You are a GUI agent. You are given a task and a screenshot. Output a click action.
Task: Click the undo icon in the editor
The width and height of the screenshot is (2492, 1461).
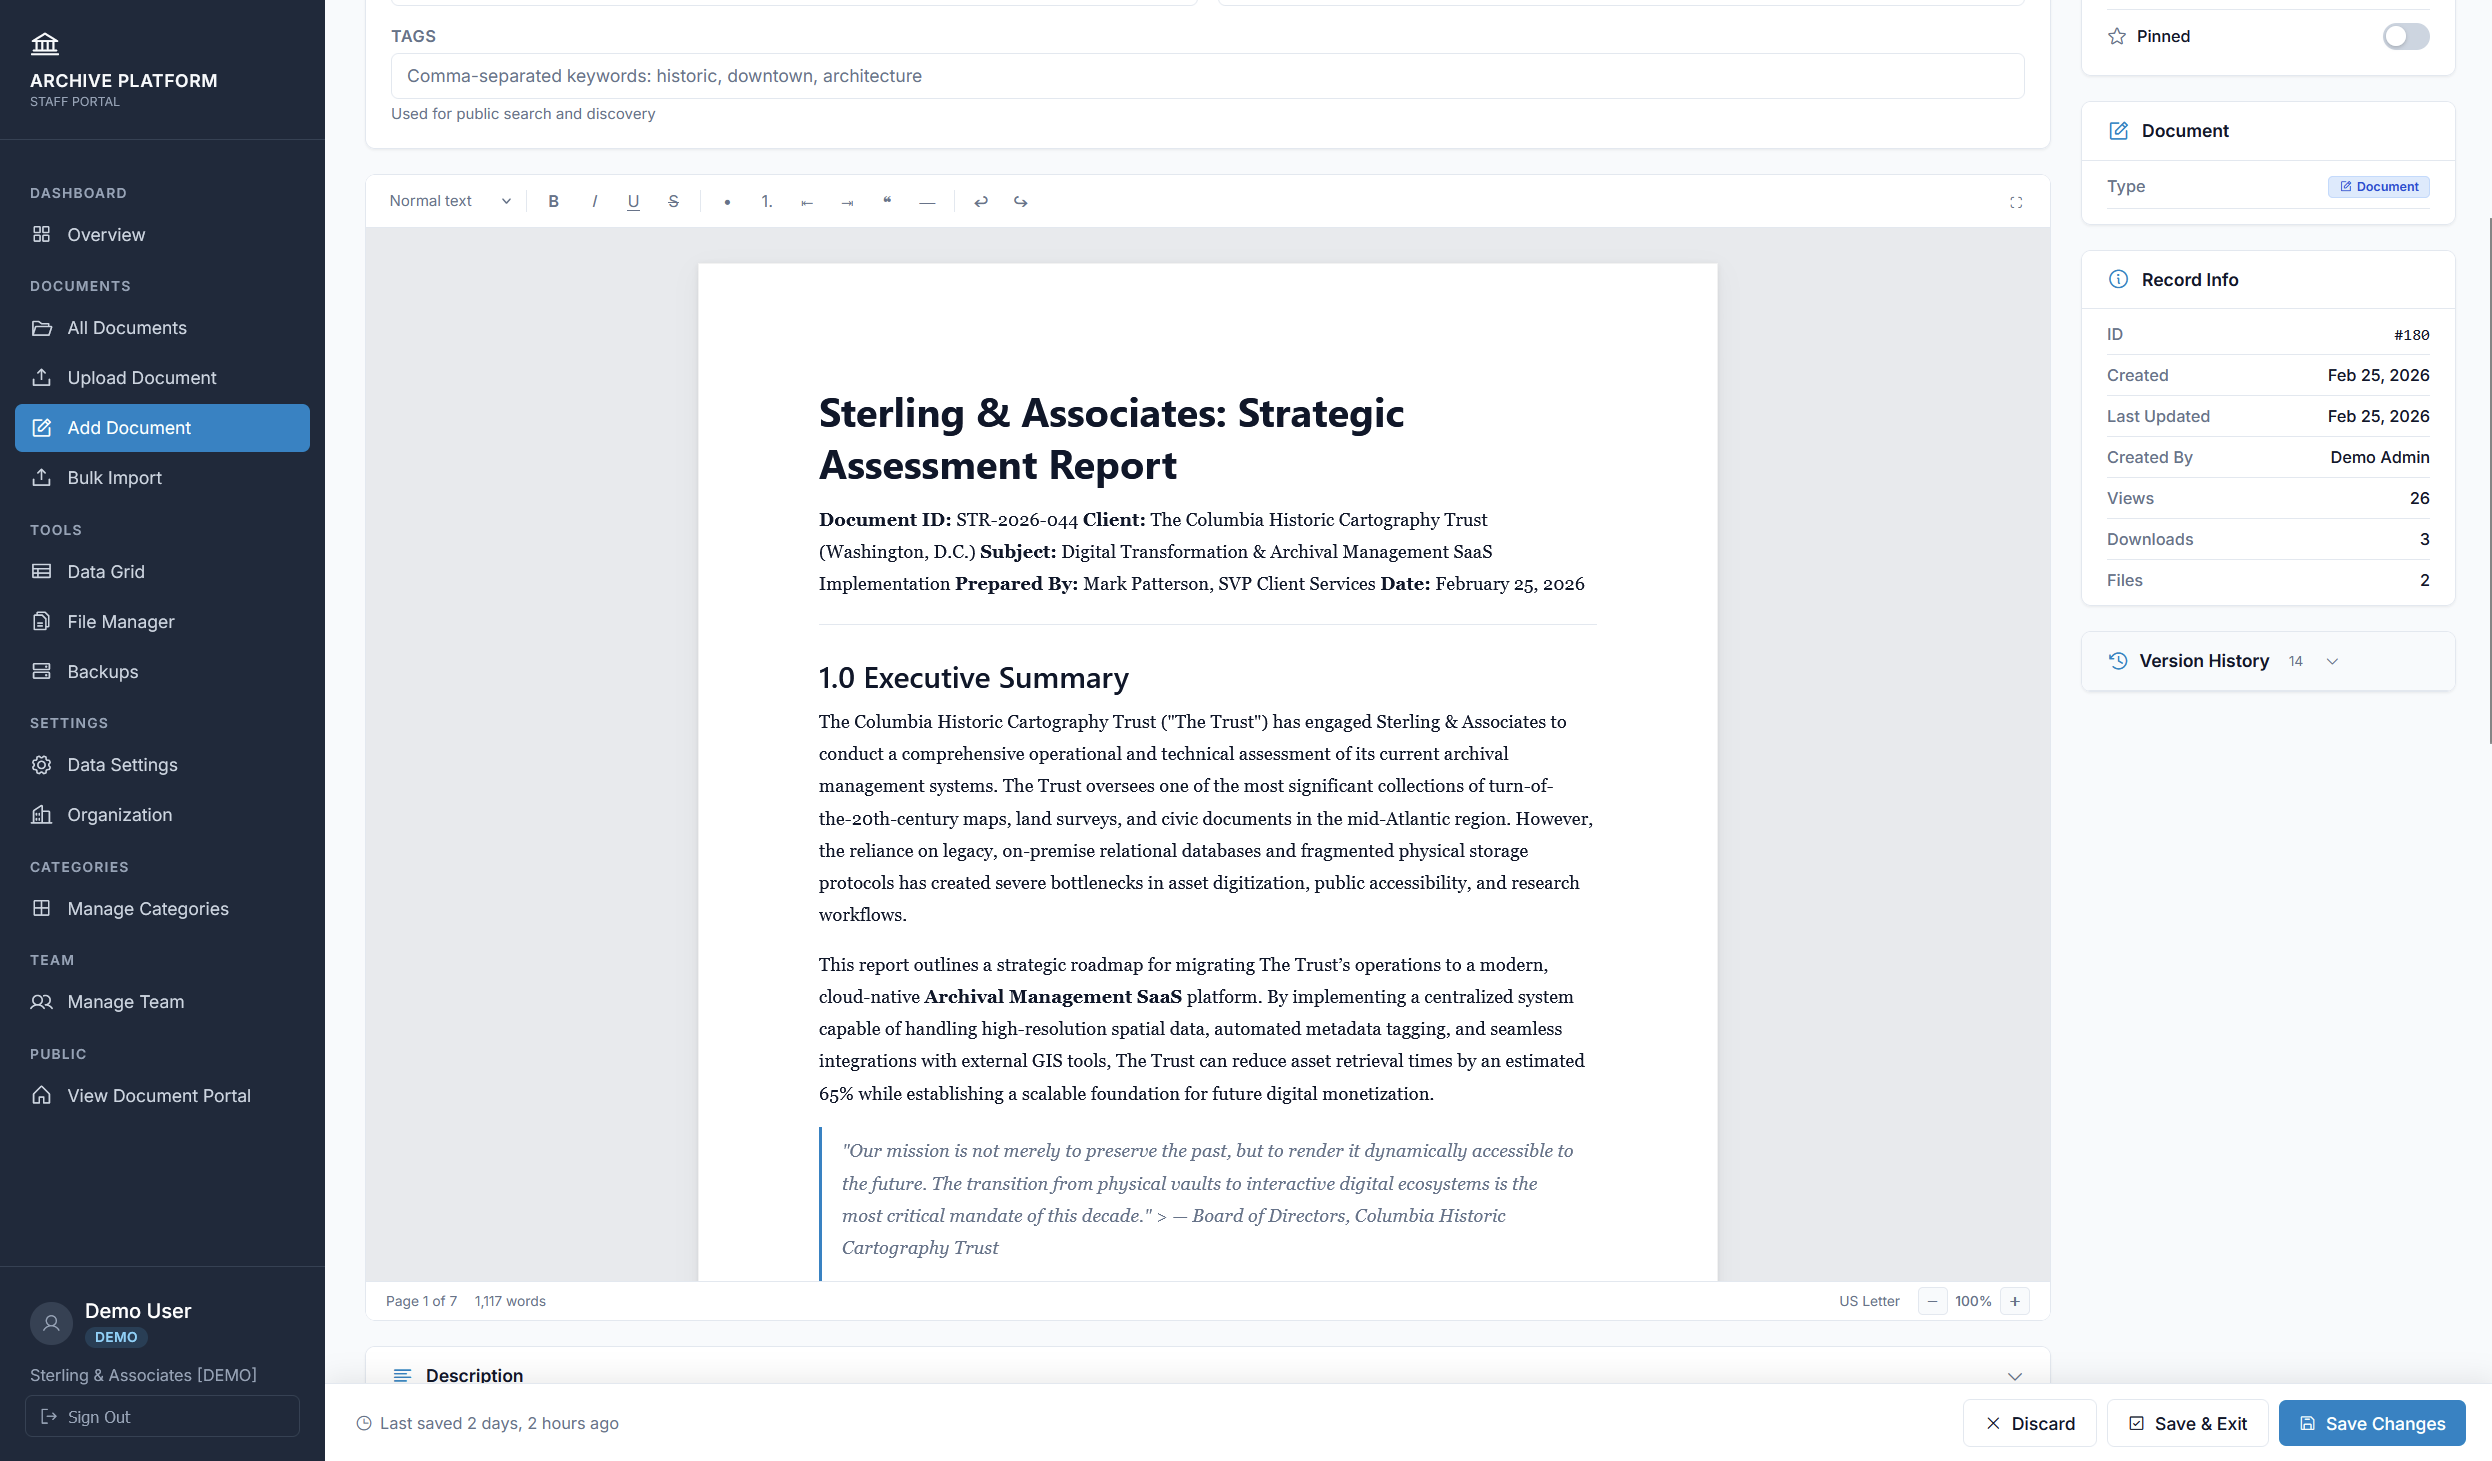point(981,201)
